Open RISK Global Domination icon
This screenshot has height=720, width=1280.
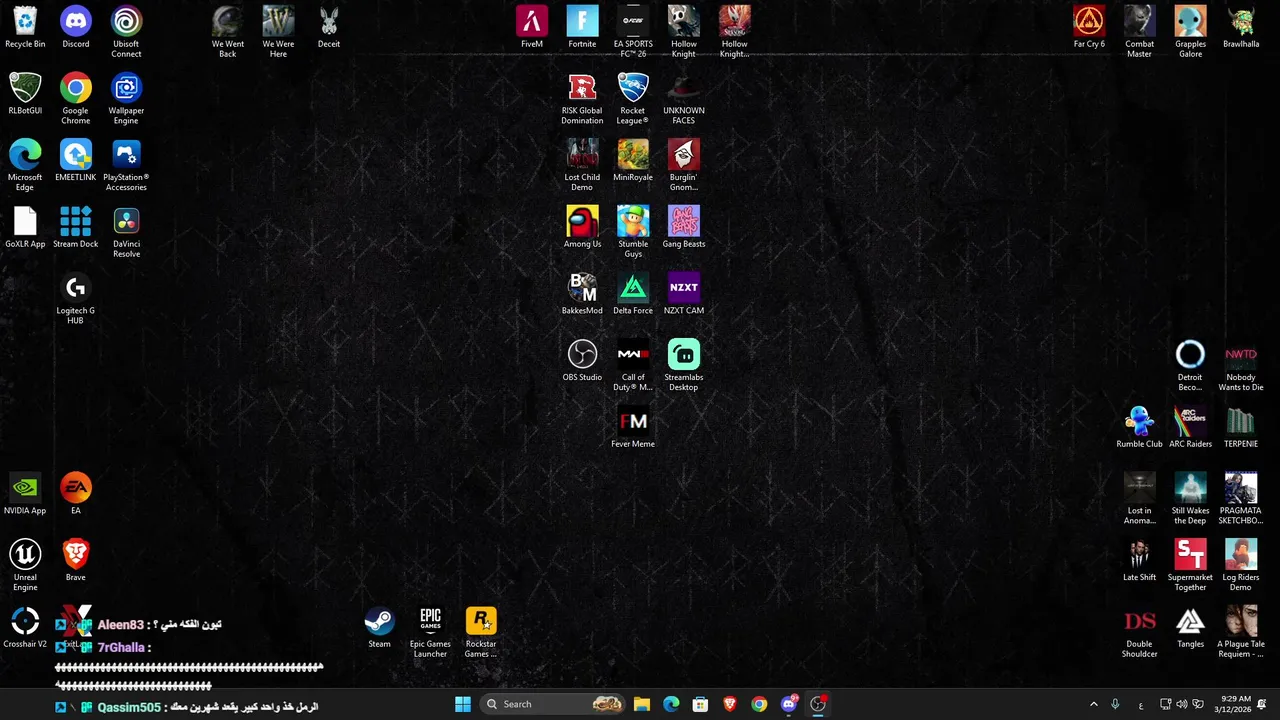(582, 99)
